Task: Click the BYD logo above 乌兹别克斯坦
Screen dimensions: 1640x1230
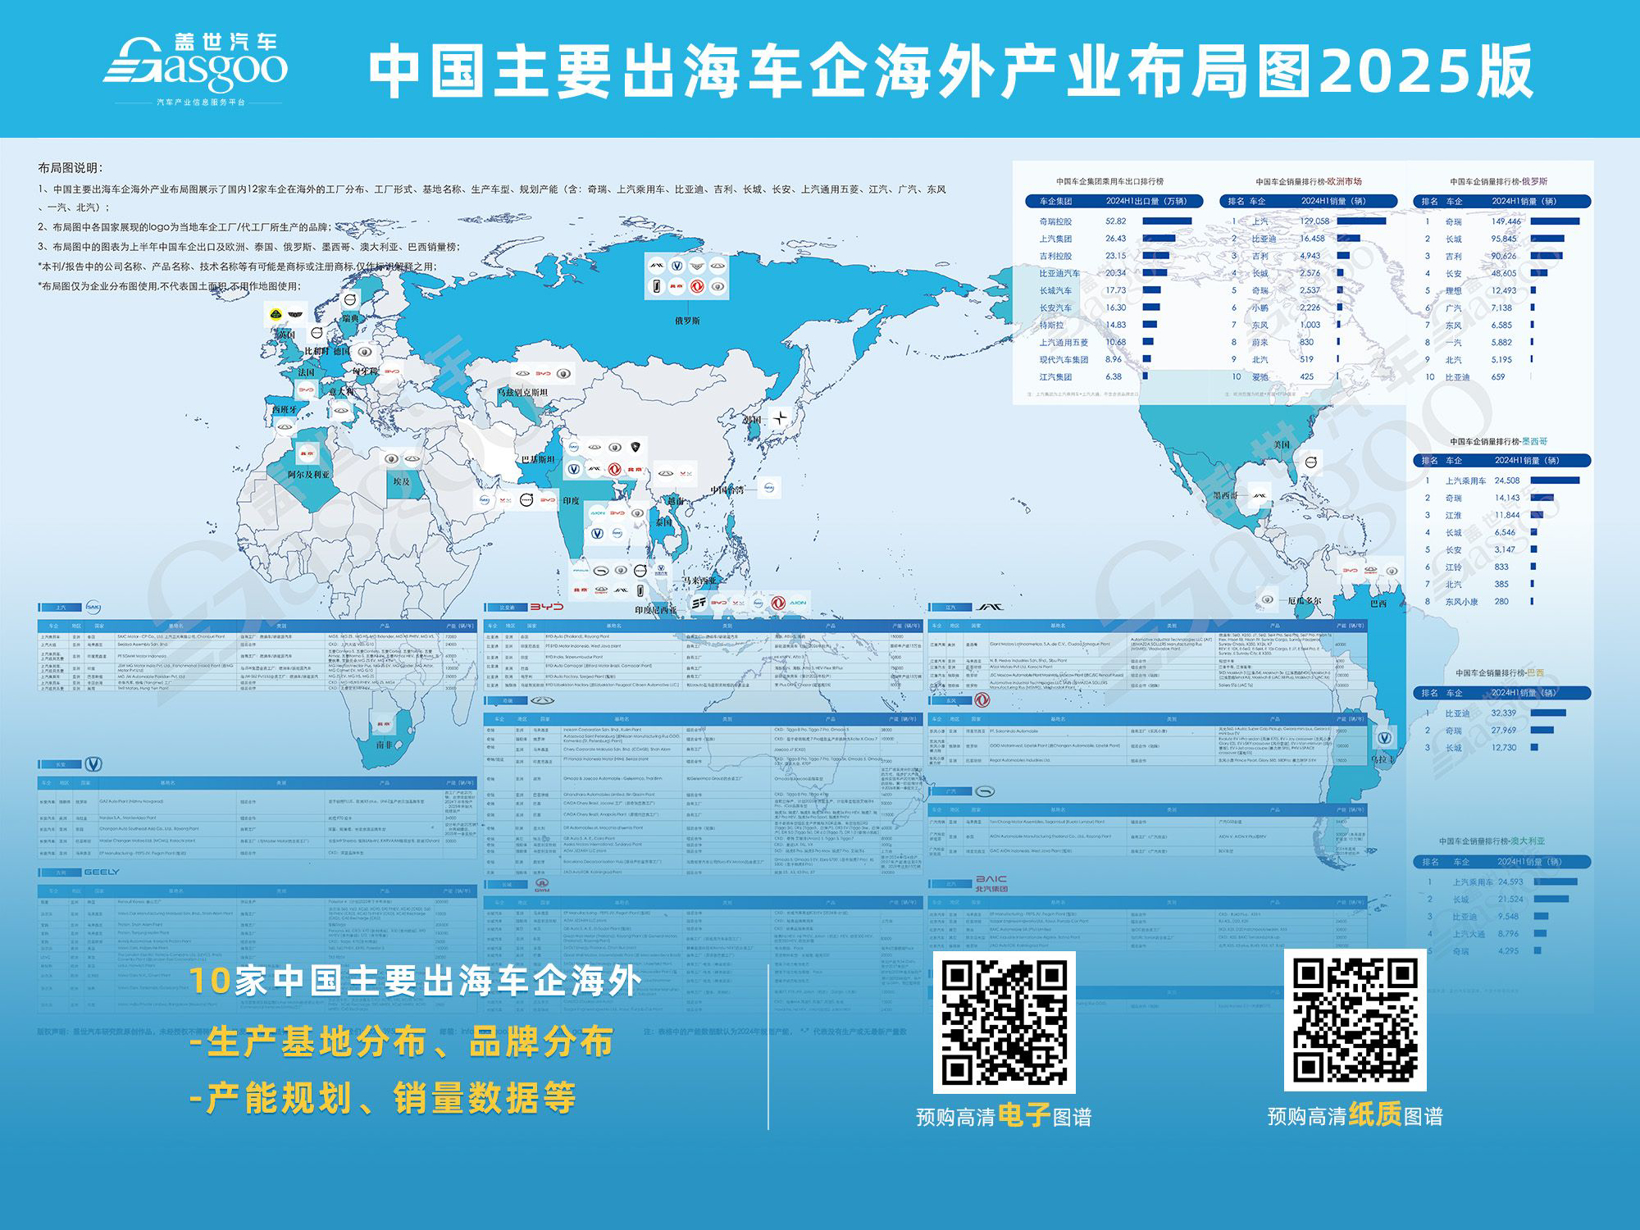Action: pos(543,374)
